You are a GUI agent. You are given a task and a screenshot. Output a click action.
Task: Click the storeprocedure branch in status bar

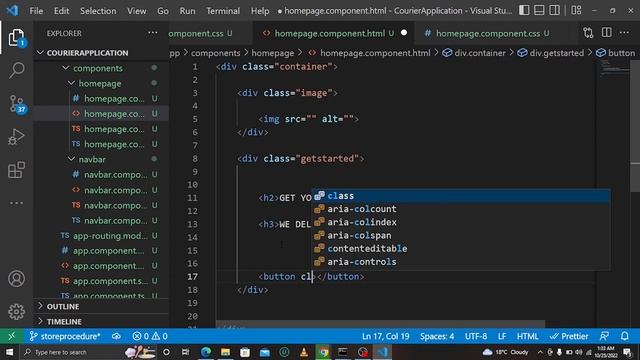[x=64, y=336]
